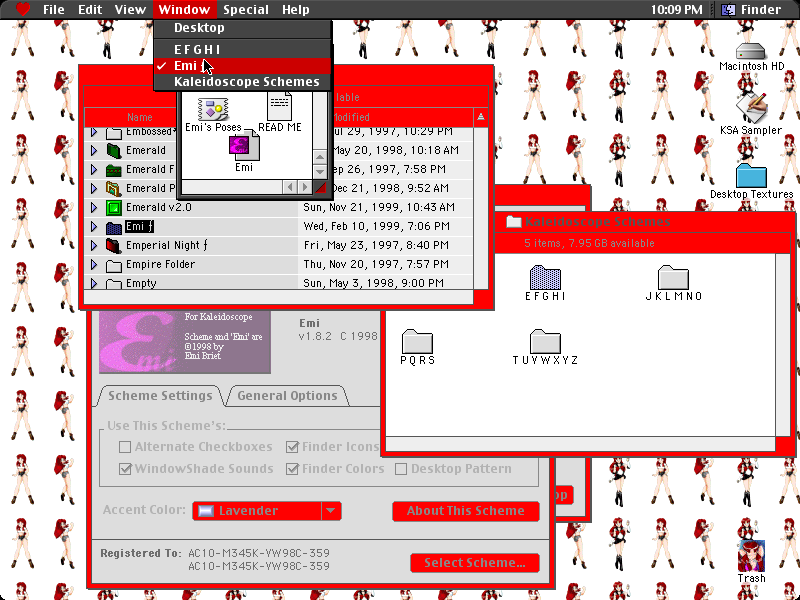Choose Kaleidoscope Schemes in the Window menu

pos(243,82)
